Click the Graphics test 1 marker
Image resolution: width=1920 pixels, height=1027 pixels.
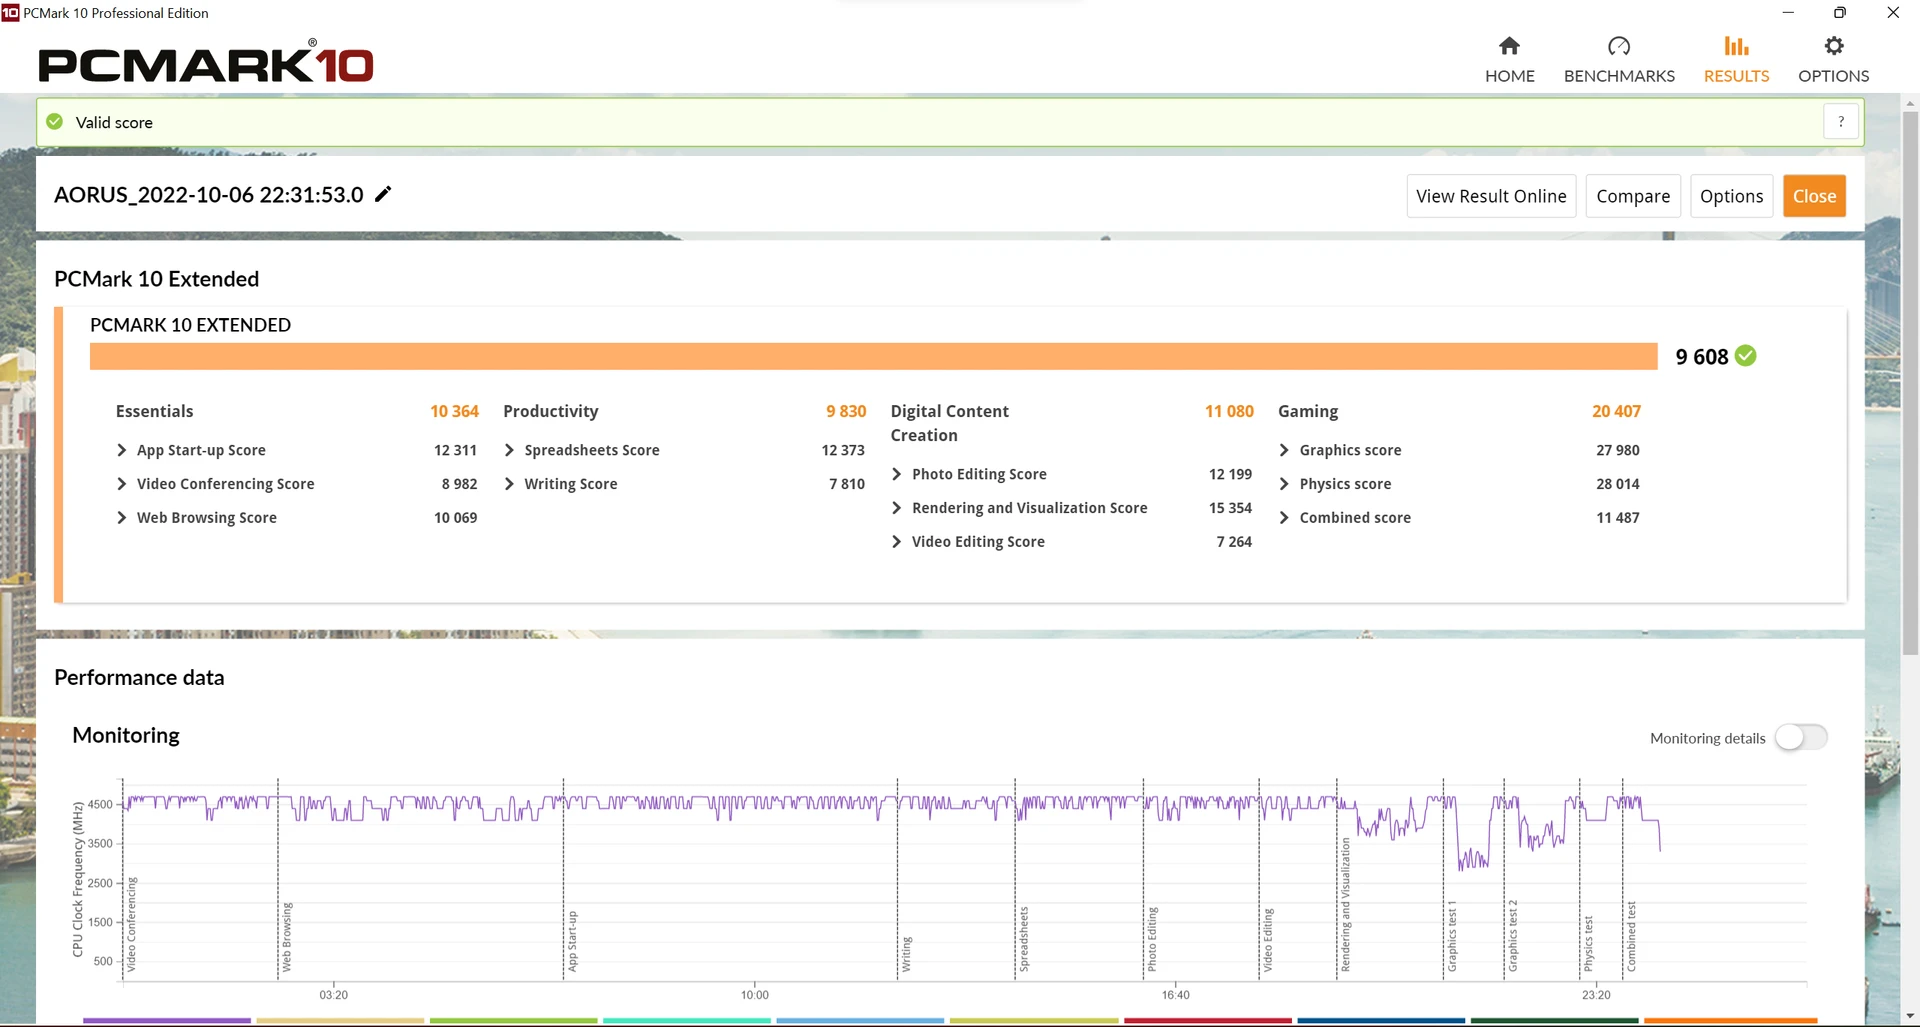[x=1452, y=936]
